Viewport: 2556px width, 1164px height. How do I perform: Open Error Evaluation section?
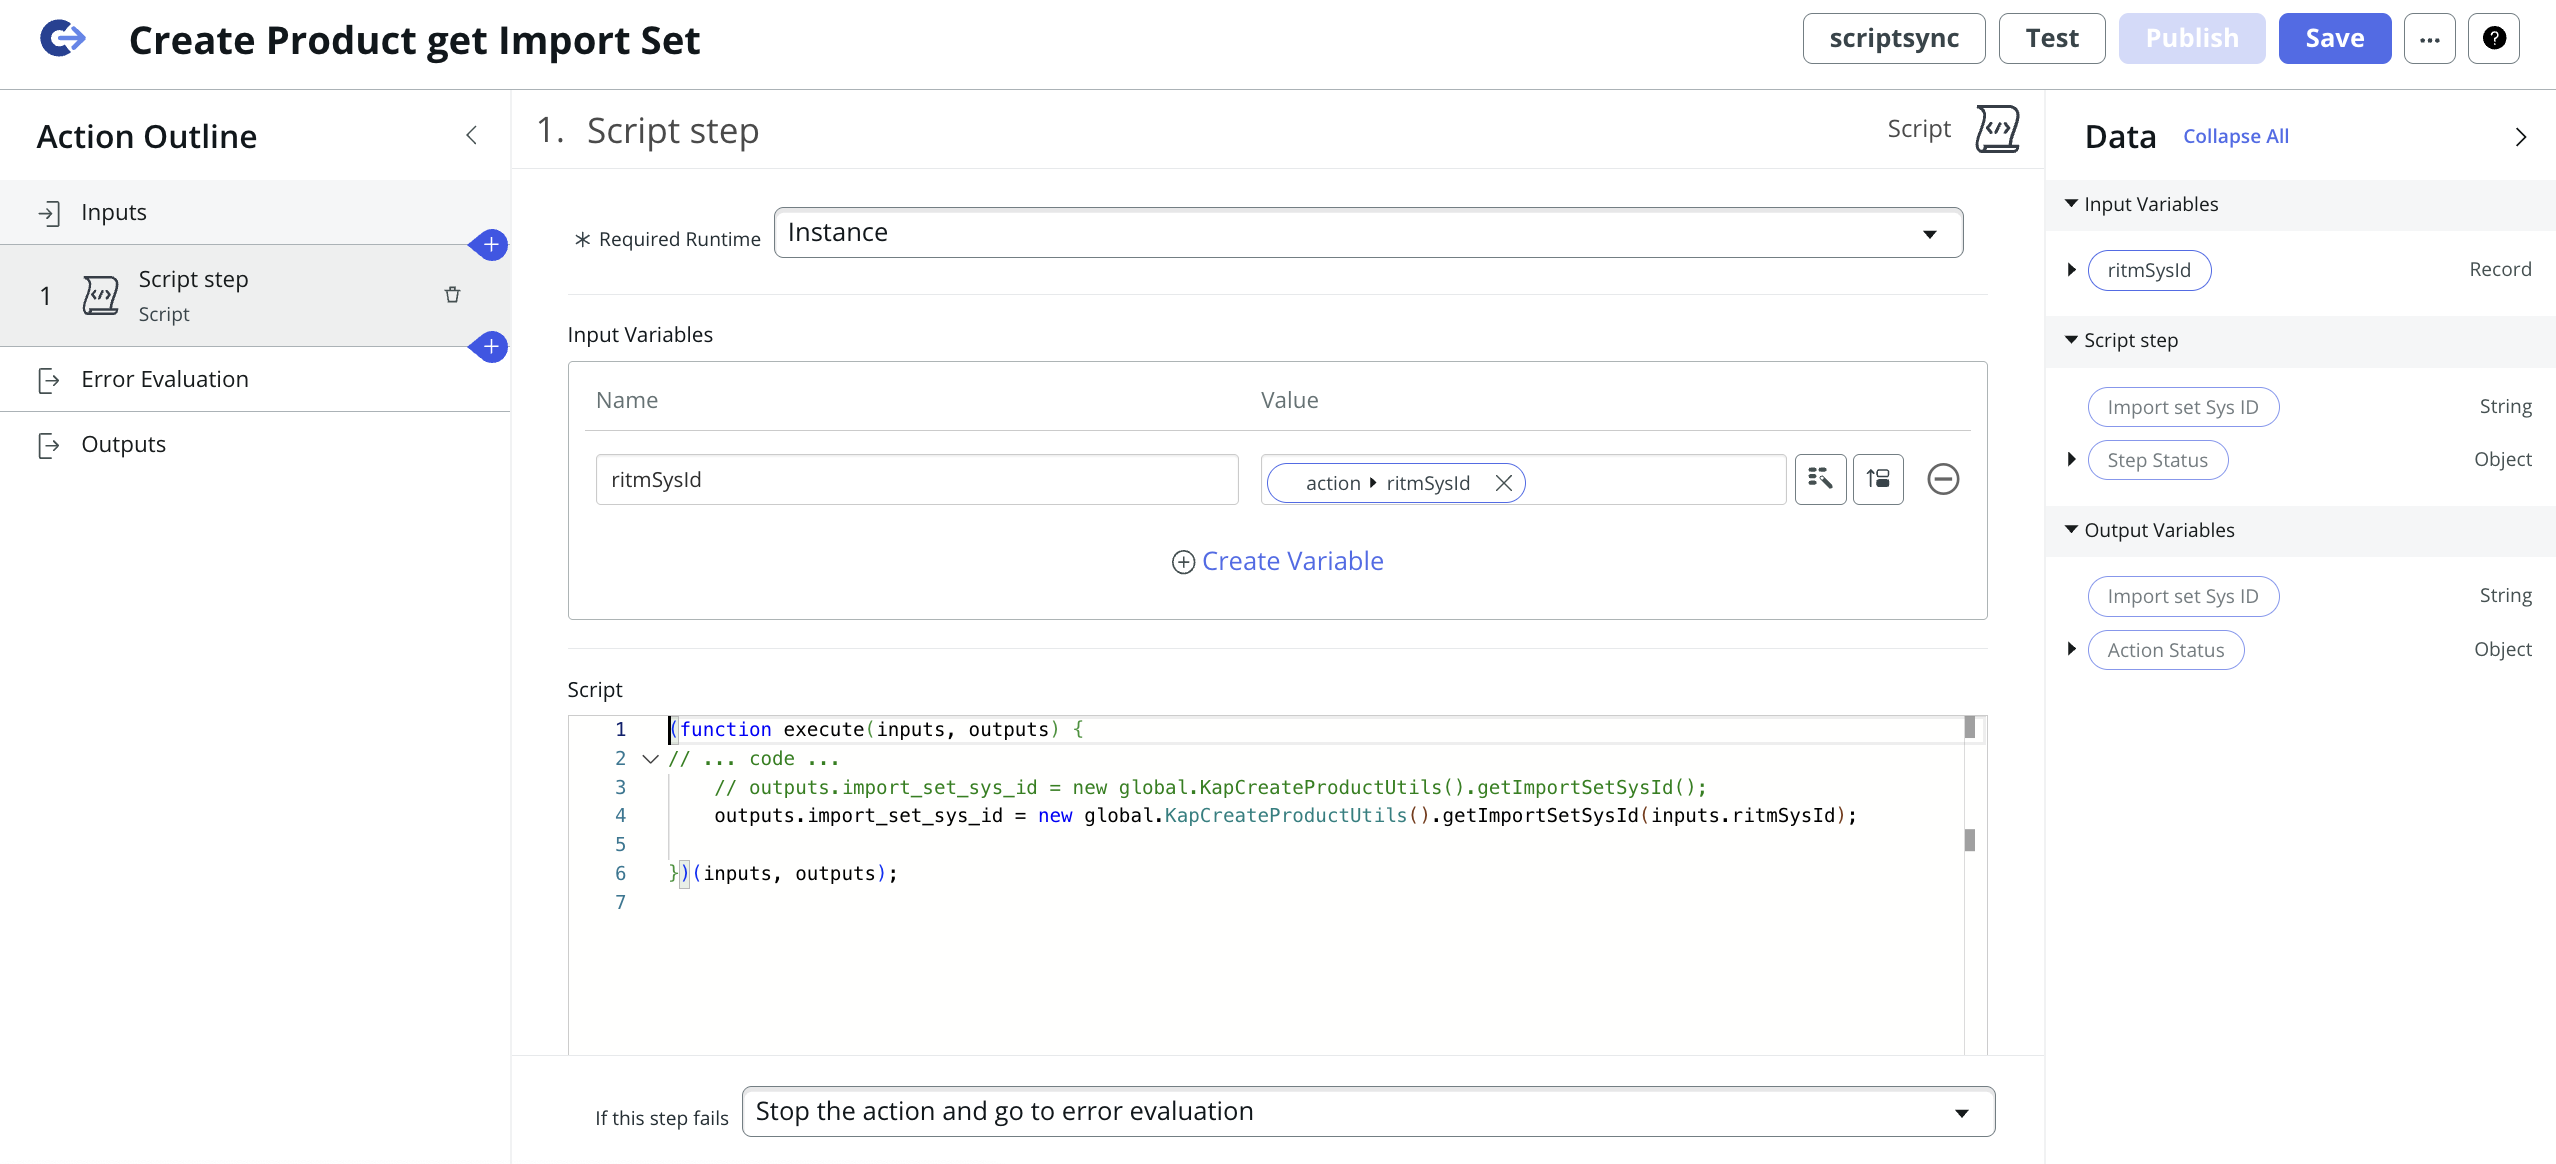[255, 379]
